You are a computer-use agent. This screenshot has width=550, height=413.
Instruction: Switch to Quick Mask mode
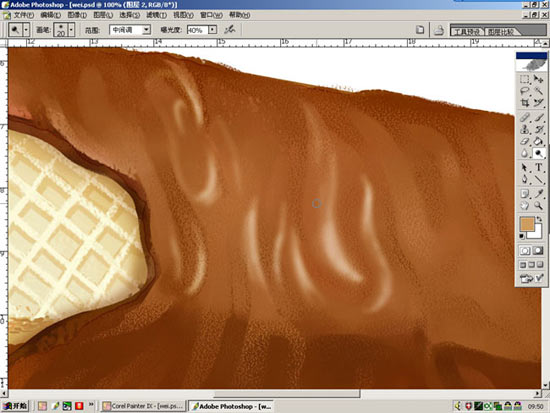(x=538, y=251)
